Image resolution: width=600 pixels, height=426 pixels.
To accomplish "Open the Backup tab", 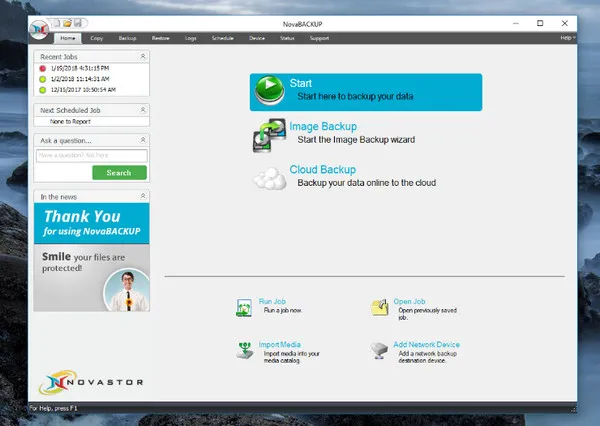I will (x=127, y=38).
